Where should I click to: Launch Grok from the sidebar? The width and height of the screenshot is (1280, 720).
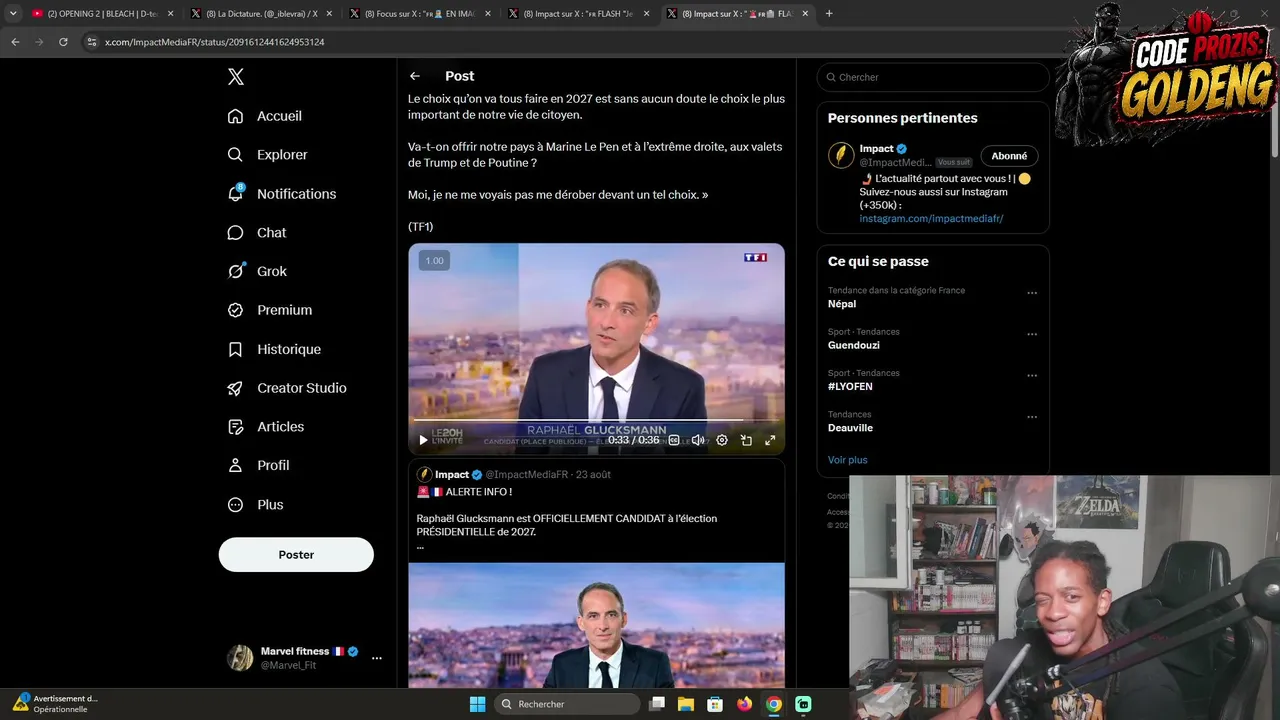[257, 271]
